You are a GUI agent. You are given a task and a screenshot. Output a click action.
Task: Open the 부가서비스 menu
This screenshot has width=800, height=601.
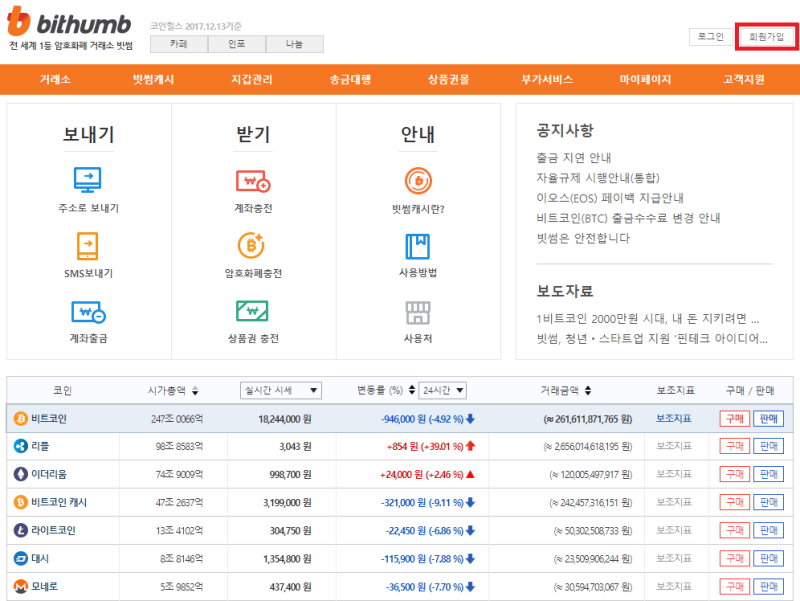547,80
